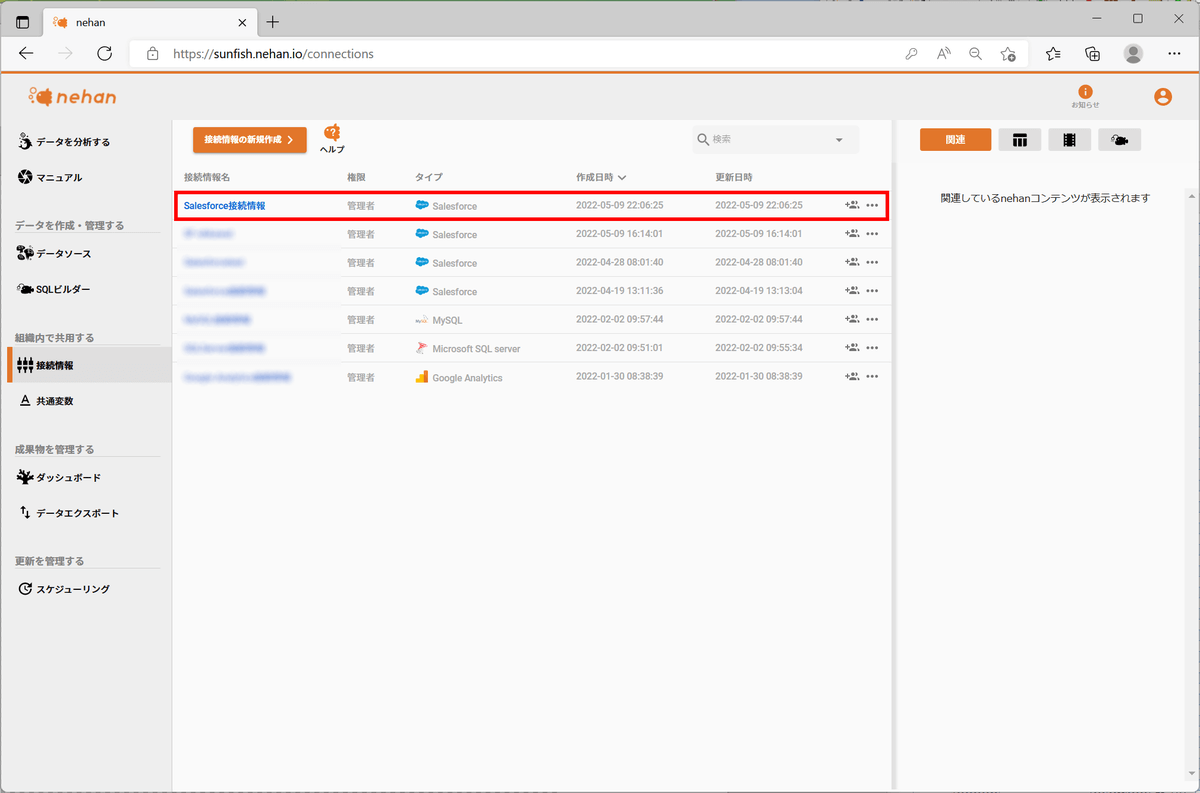Screen dimensions: 1200x793
Task: Open more options for 2022-04-28 row
Action: pos(872,263)
